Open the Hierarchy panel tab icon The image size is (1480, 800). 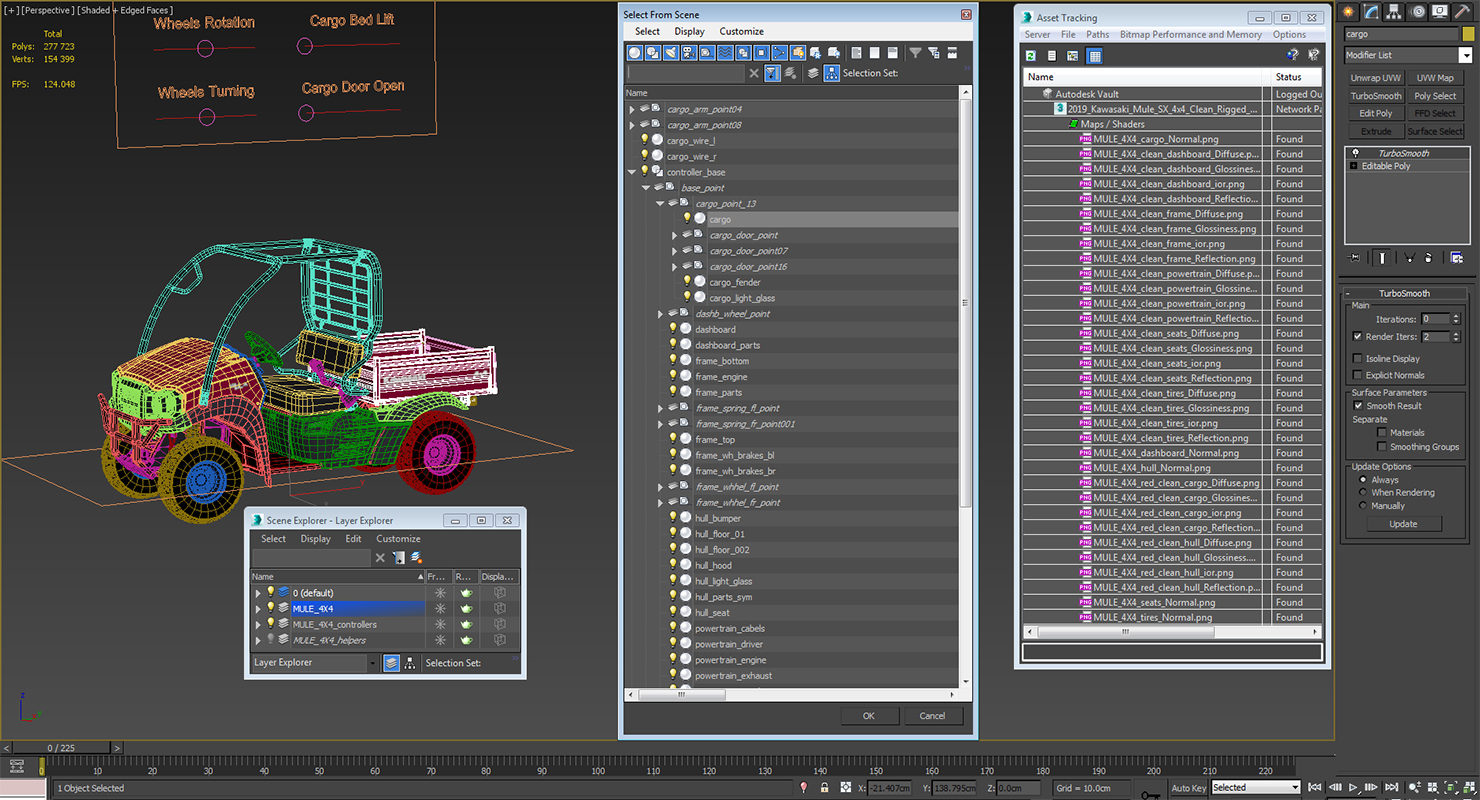pos(1395,12)
